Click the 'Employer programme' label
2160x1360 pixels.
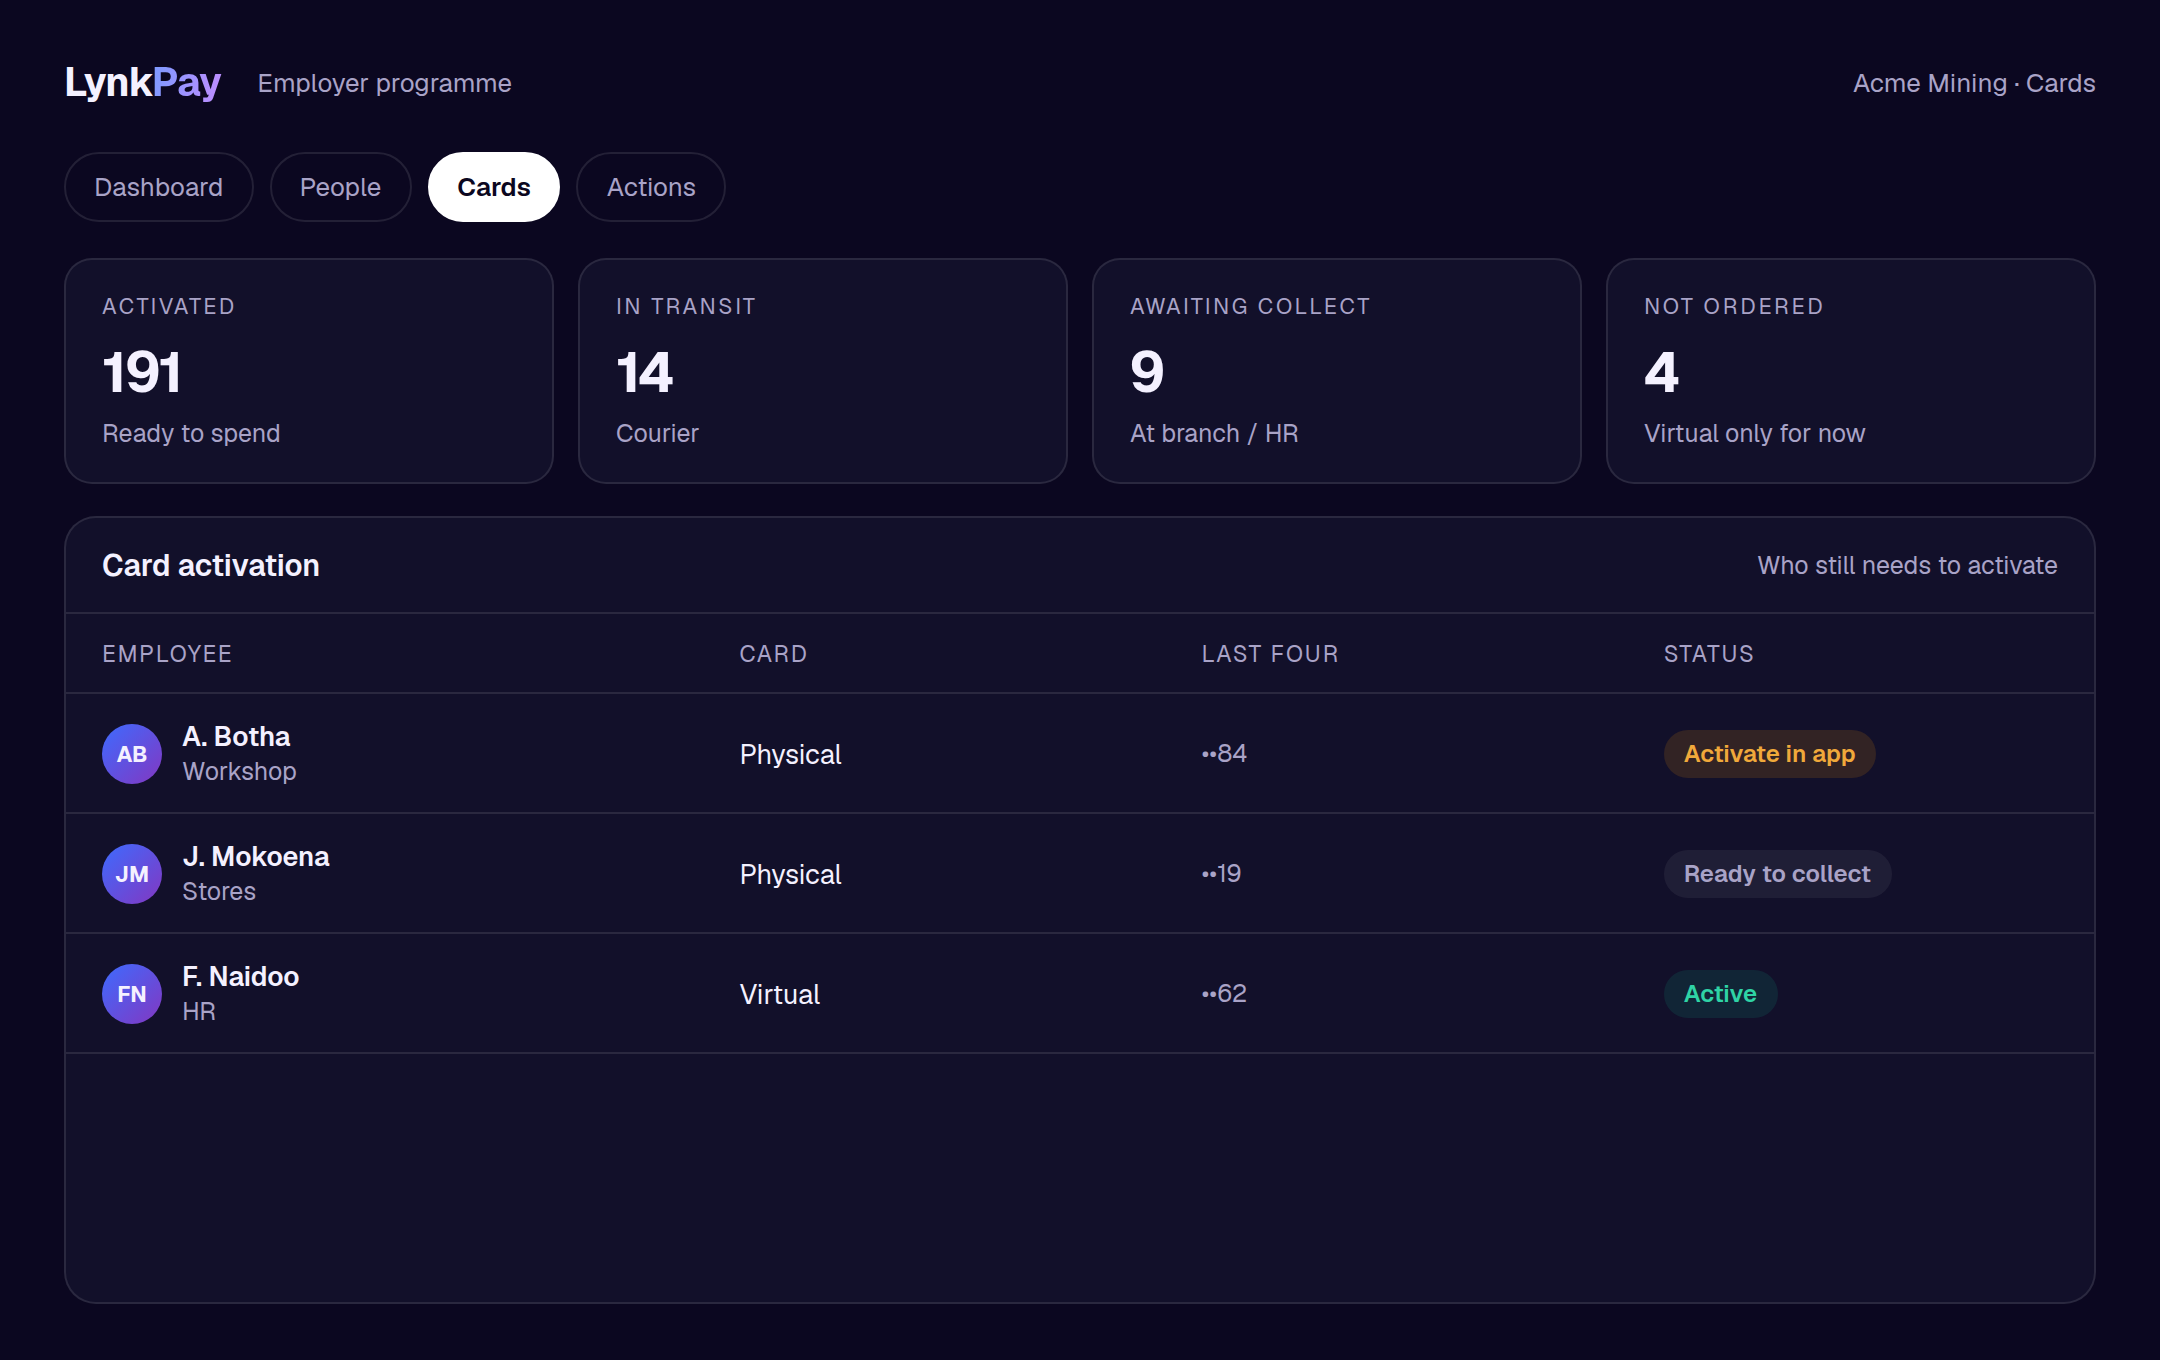385,84
